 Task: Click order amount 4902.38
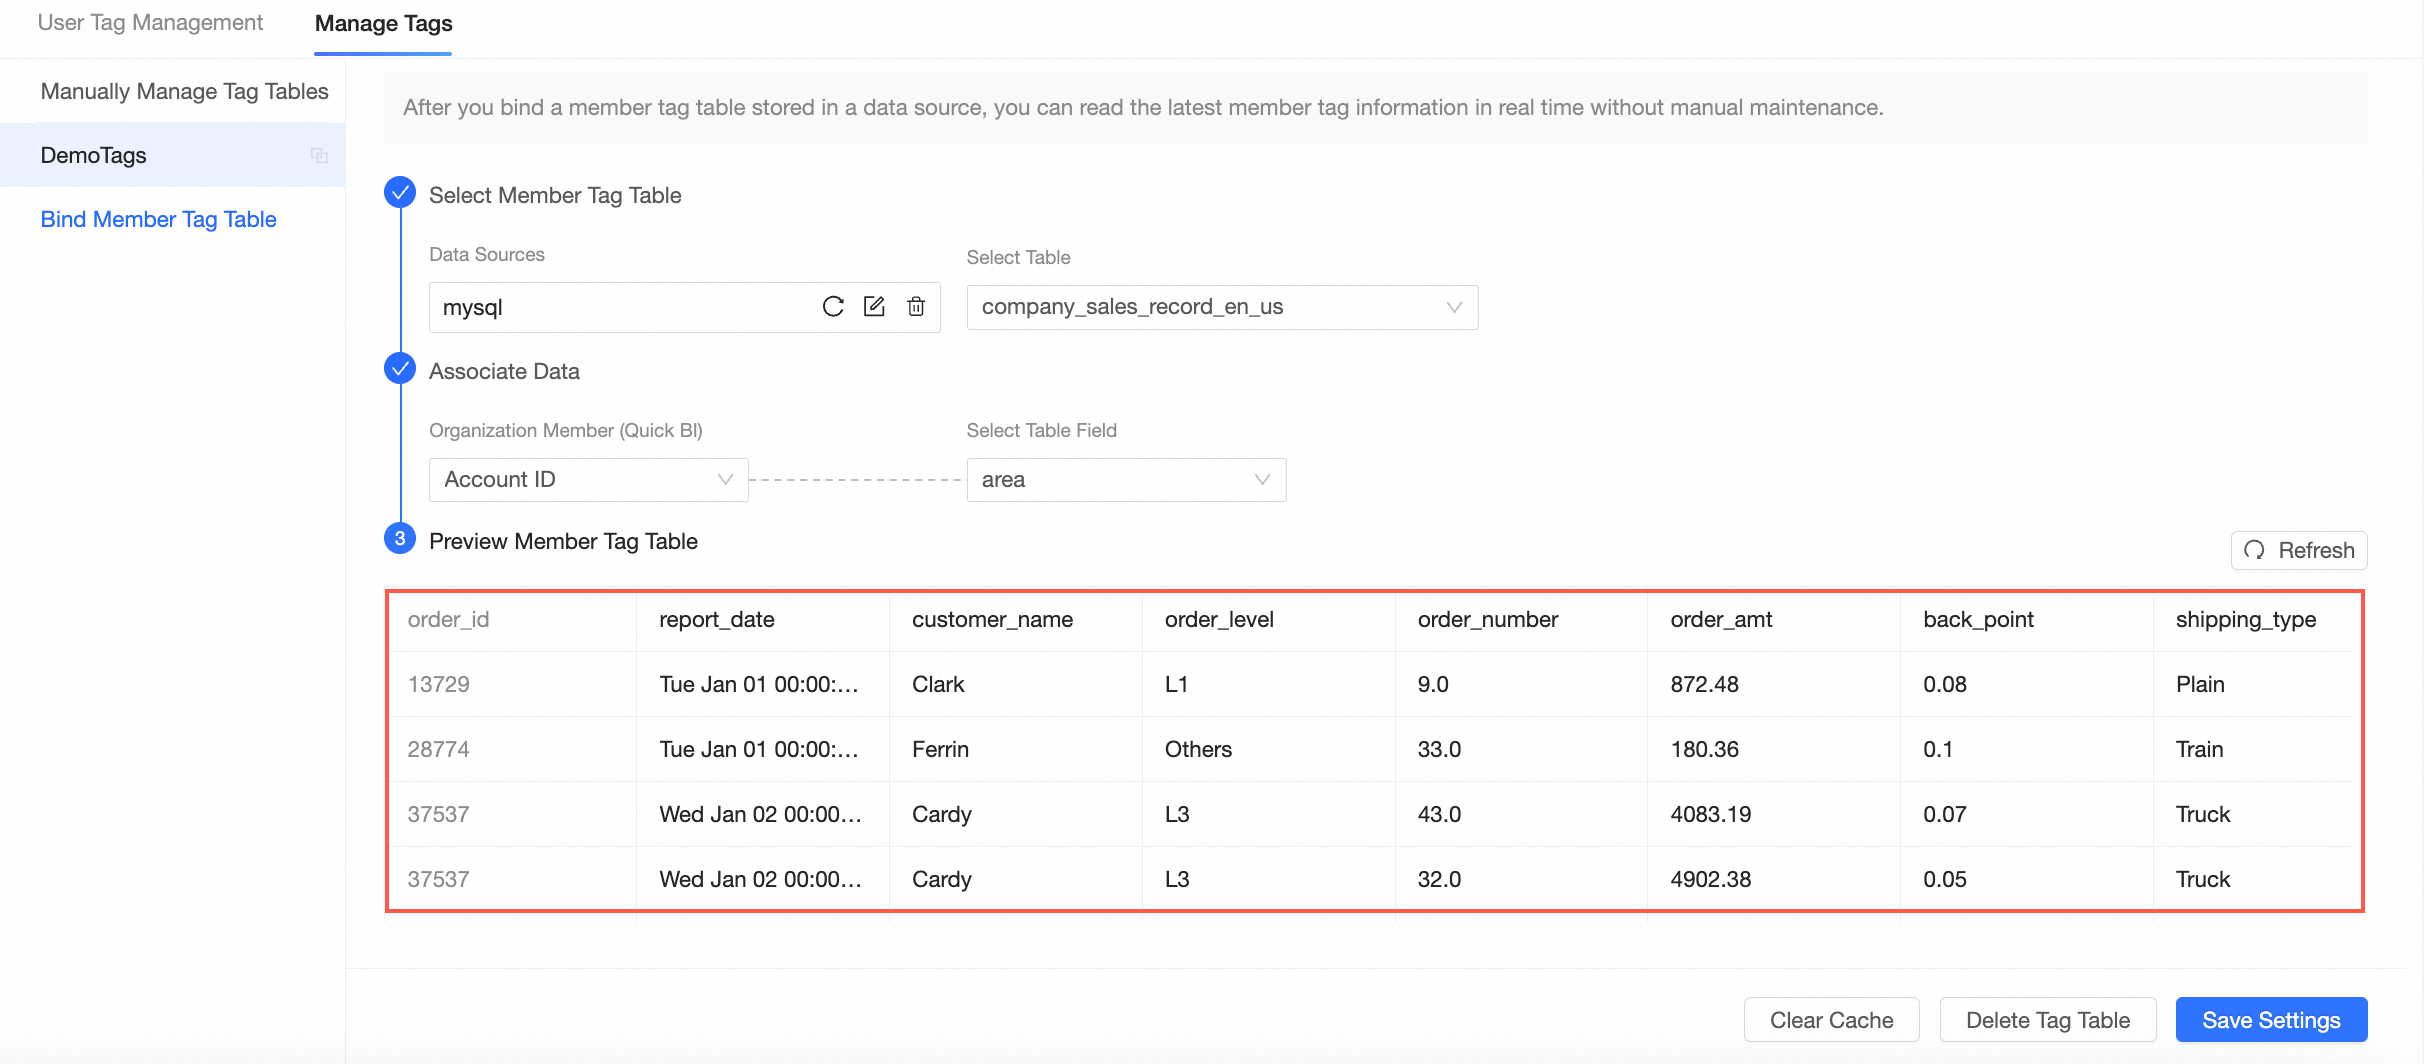(1710, 880)
